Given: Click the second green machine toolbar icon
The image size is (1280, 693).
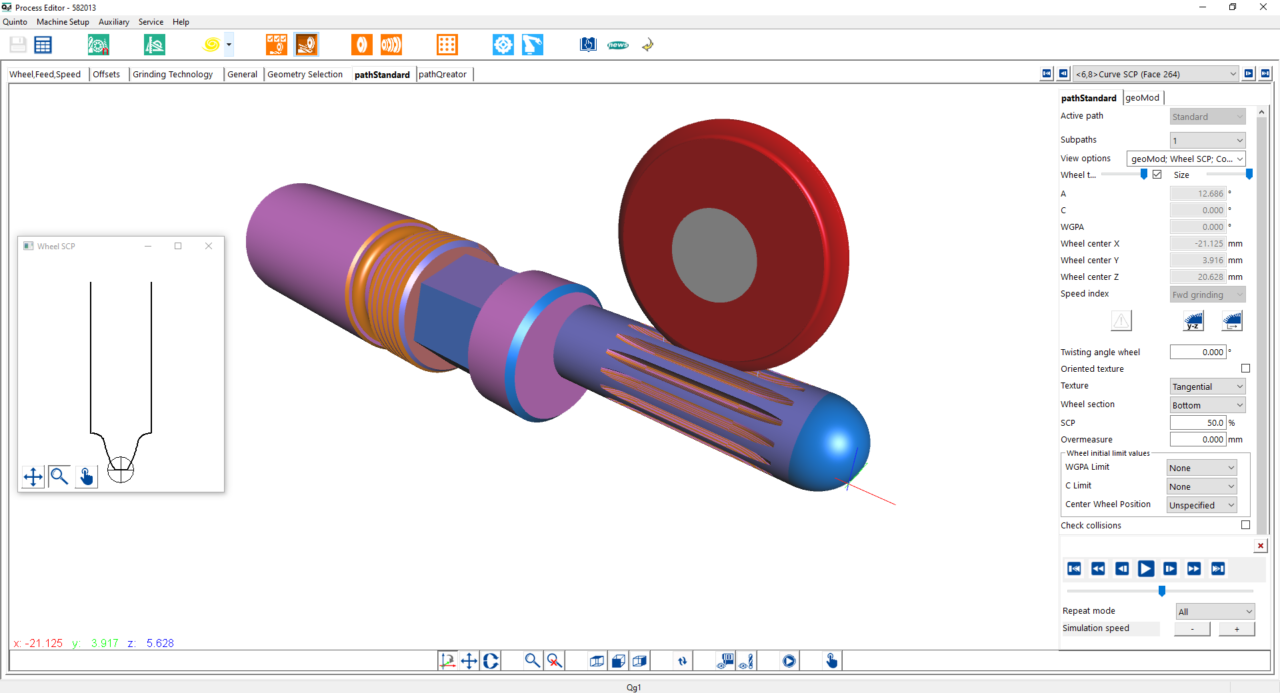Looking at the screenshot, I should (154, 44).
